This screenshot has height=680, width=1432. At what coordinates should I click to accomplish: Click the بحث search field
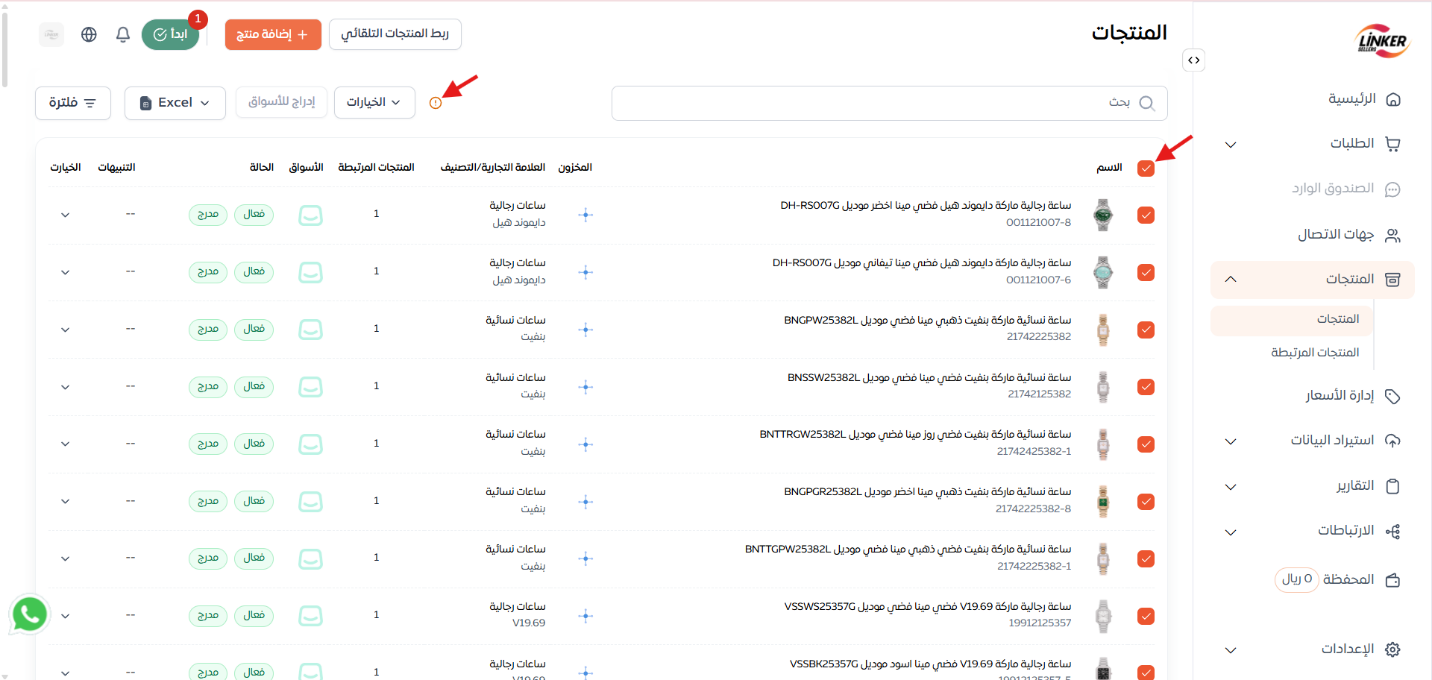click(x=889, y=103)
